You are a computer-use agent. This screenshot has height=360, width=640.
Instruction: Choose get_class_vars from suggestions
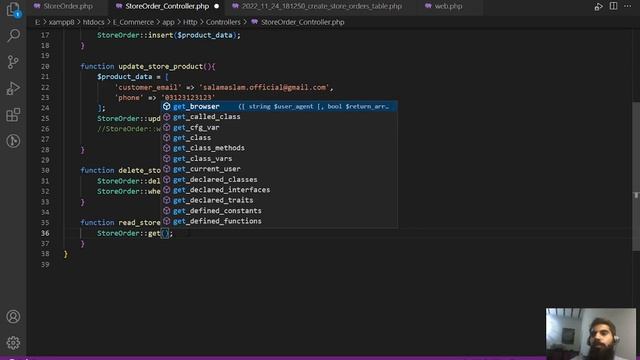coord(279,158)
